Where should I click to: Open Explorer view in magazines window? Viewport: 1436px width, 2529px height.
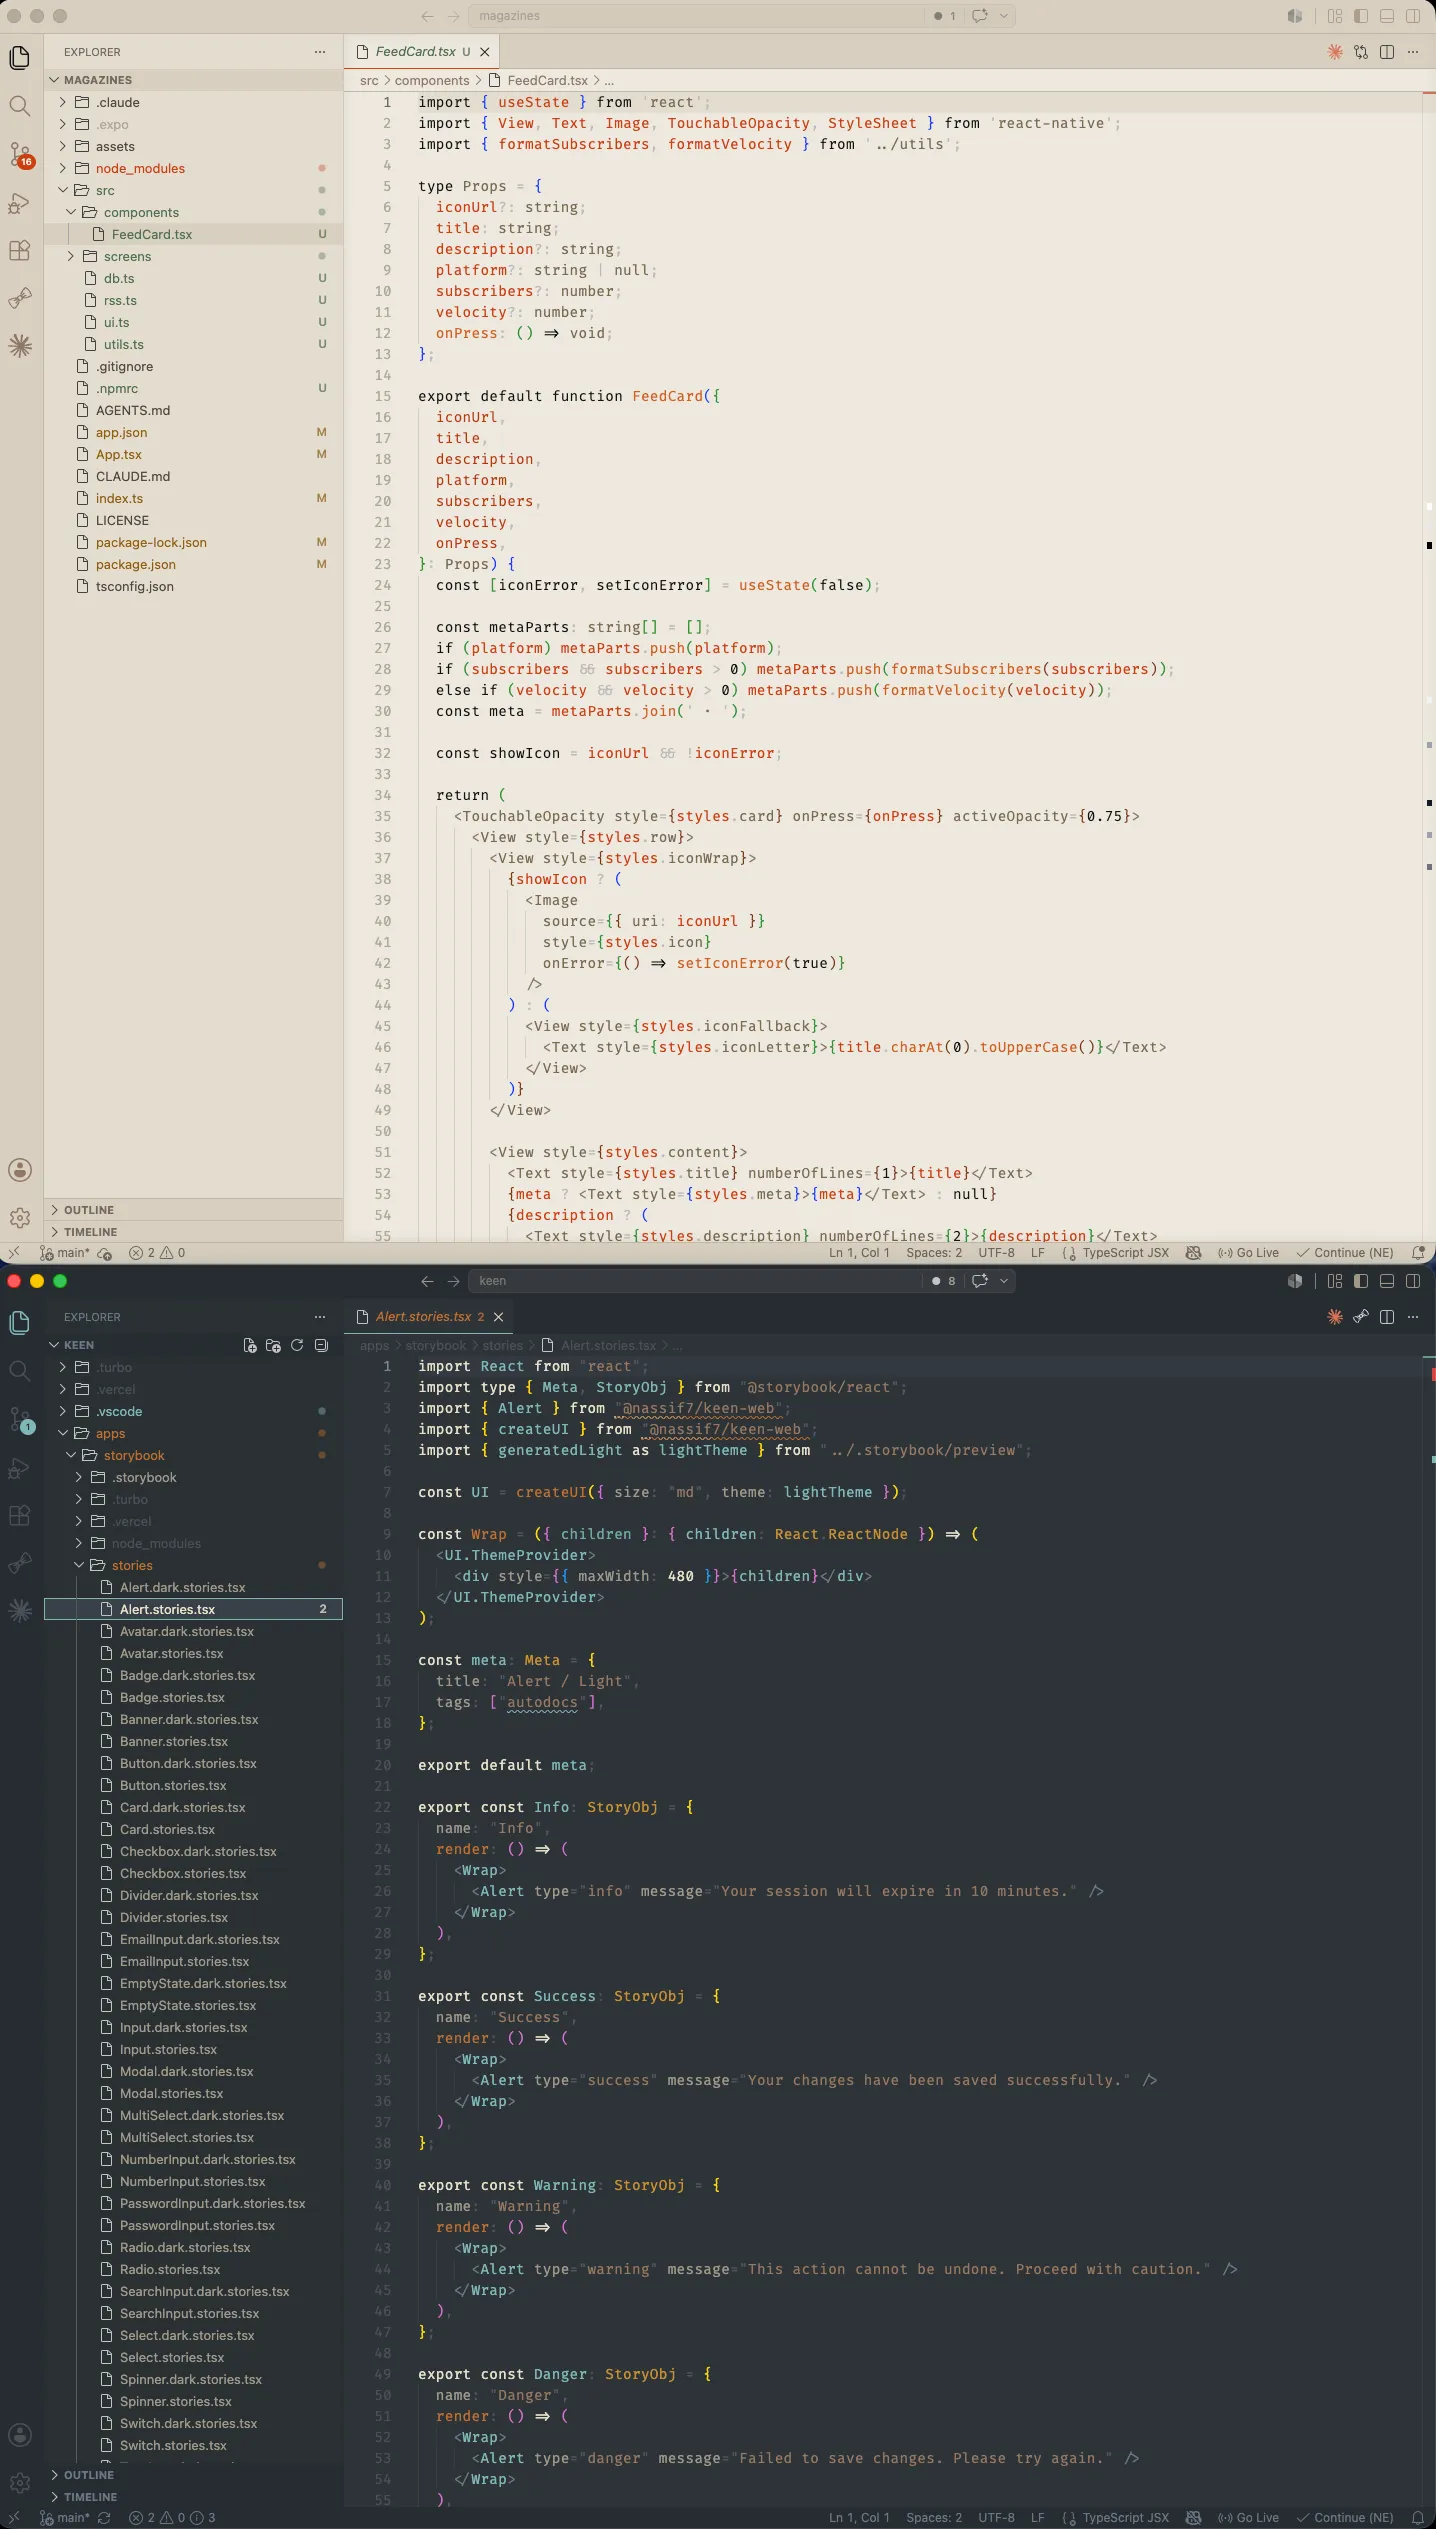[19, 58]
